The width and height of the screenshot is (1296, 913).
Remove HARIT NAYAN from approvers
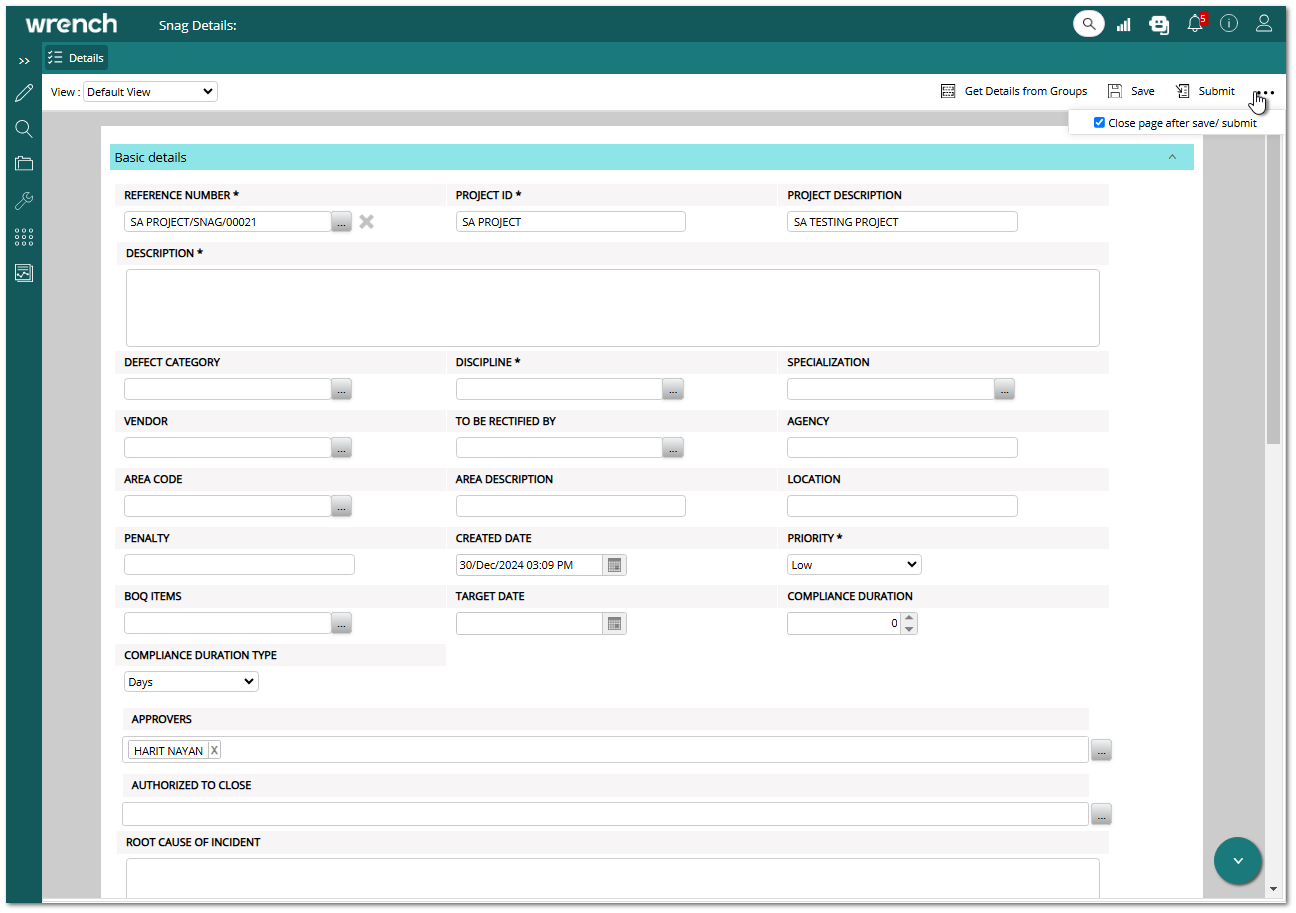pyautogui.click(x=214, y=750)
